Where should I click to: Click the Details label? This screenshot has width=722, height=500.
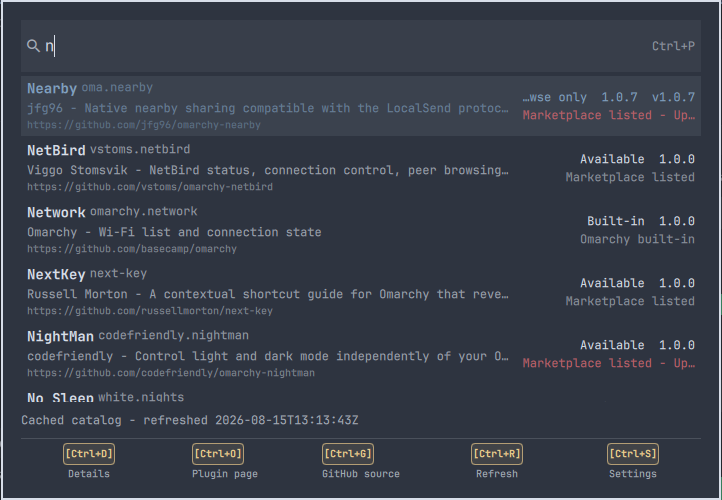tap(89, 474)
